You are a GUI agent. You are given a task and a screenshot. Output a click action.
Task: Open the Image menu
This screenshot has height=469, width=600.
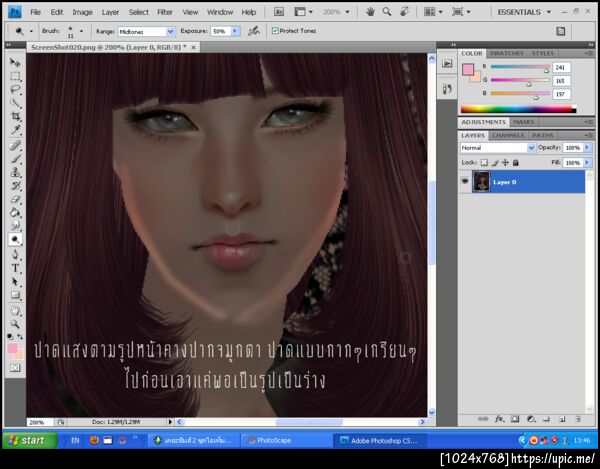point(82,12)
